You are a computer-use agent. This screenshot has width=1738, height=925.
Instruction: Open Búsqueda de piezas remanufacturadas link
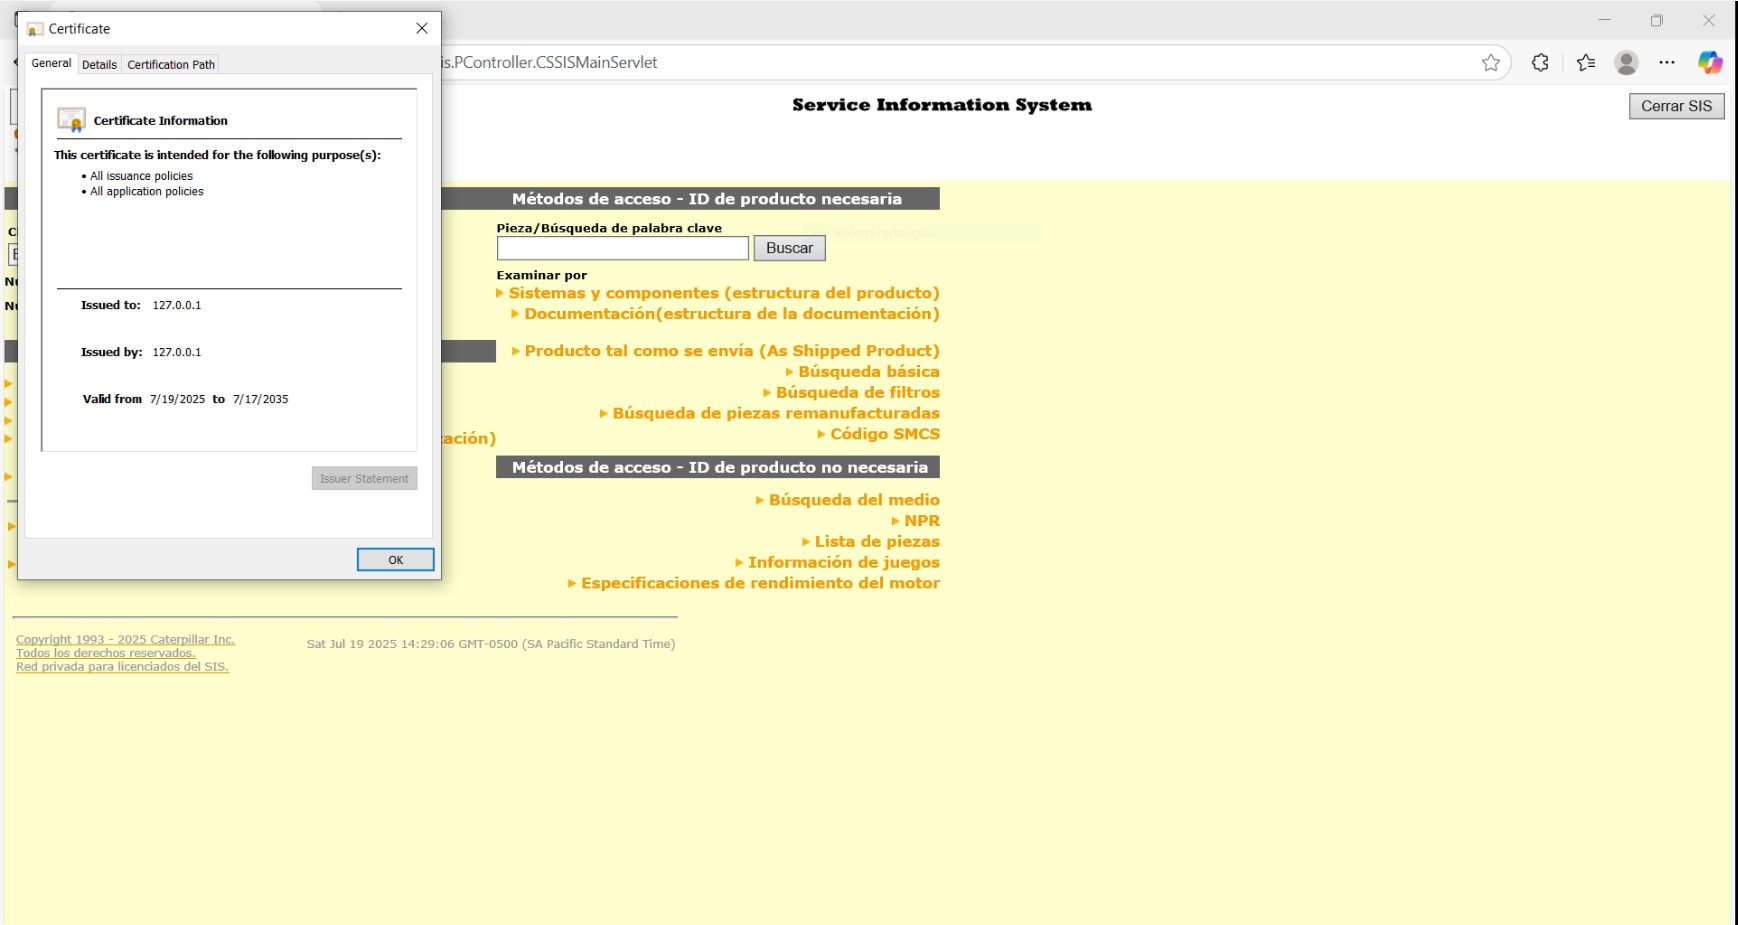(776, 413)
